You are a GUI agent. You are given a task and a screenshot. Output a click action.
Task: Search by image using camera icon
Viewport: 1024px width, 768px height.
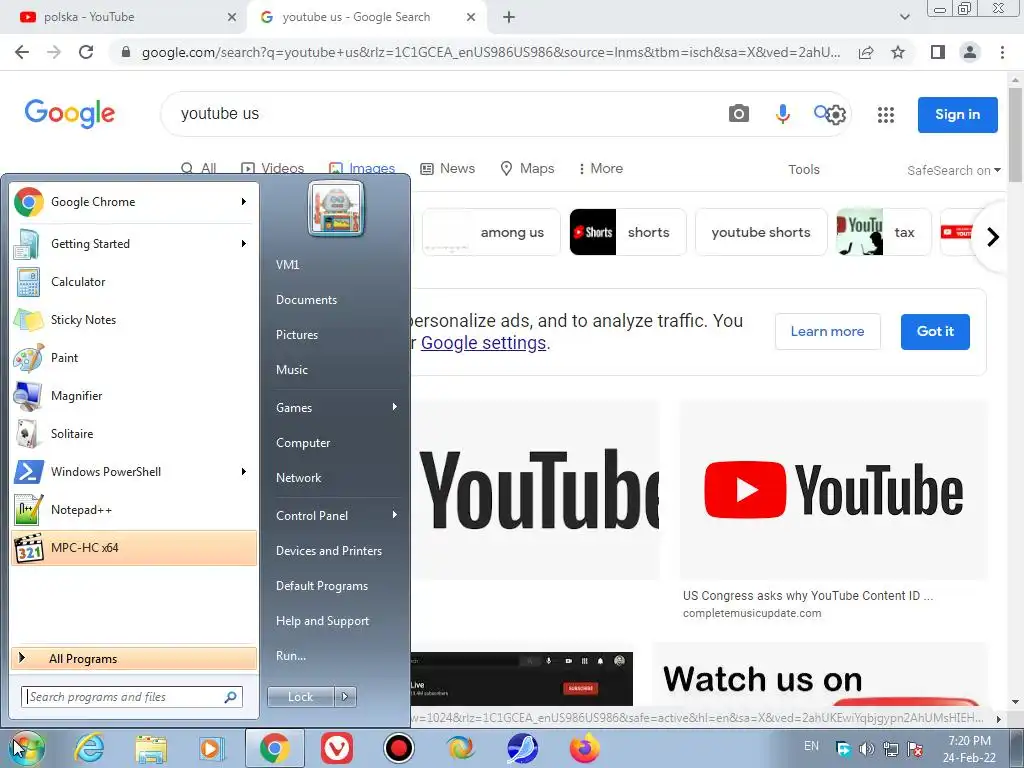pyautogui.click(x=739, y=114)
